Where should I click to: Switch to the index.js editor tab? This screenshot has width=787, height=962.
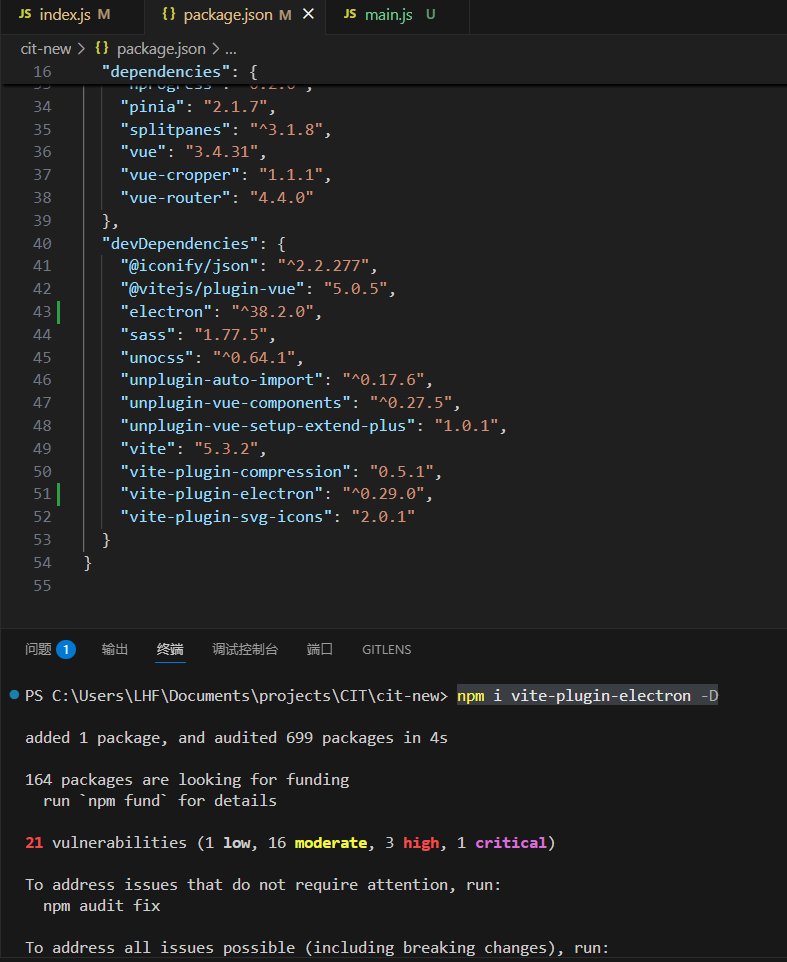point(72,15)
